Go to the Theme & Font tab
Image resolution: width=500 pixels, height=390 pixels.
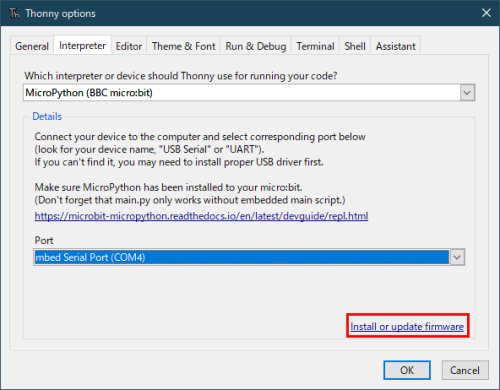click(x=184, y=46)
